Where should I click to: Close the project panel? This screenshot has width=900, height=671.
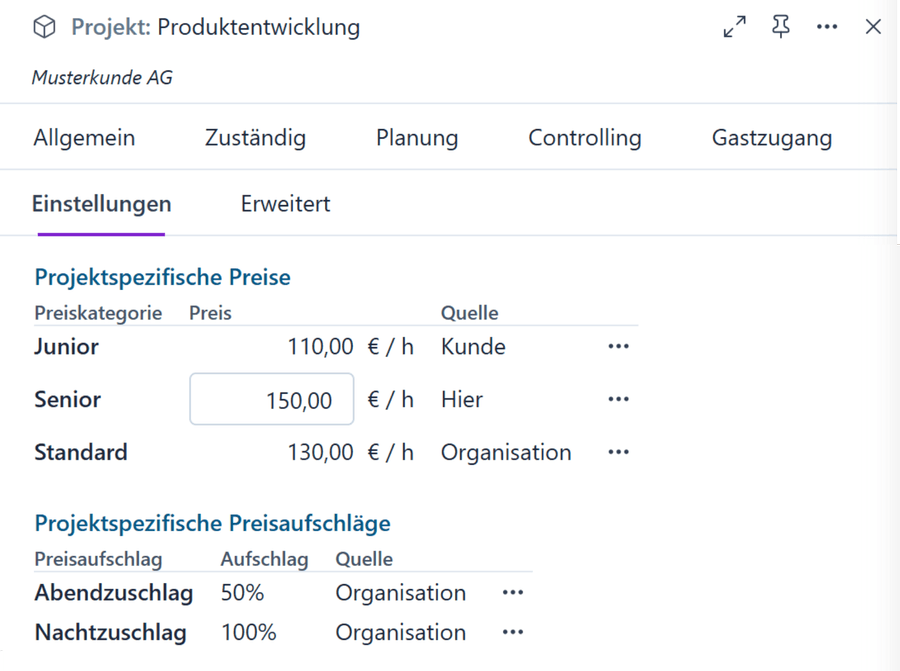(873, 26)
